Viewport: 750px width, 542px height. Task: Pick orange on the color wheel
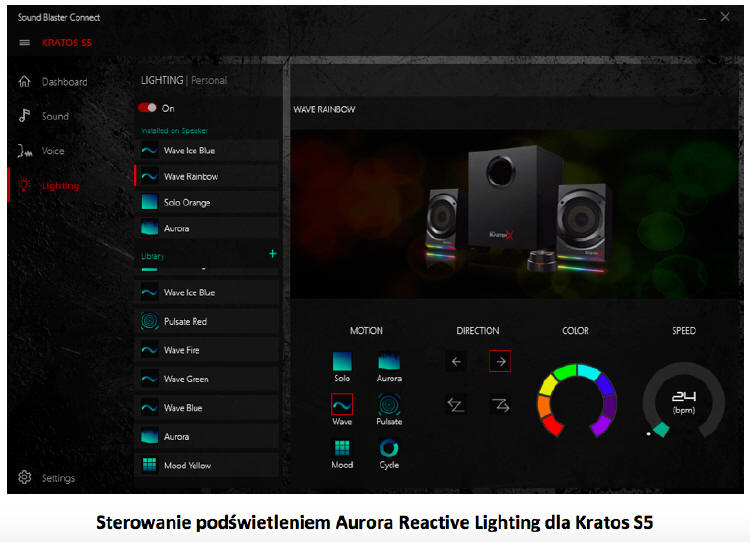[544, 406]
